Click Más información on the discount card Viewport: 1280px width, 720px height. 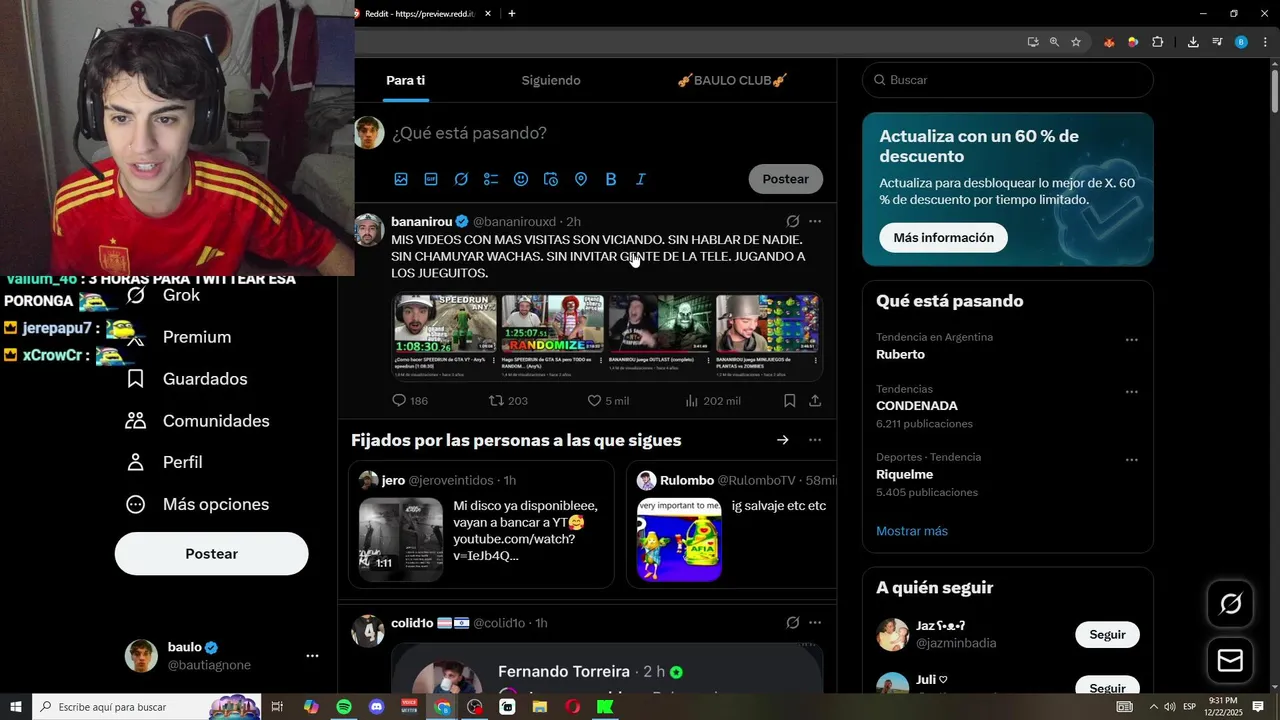tap(943, 237)
